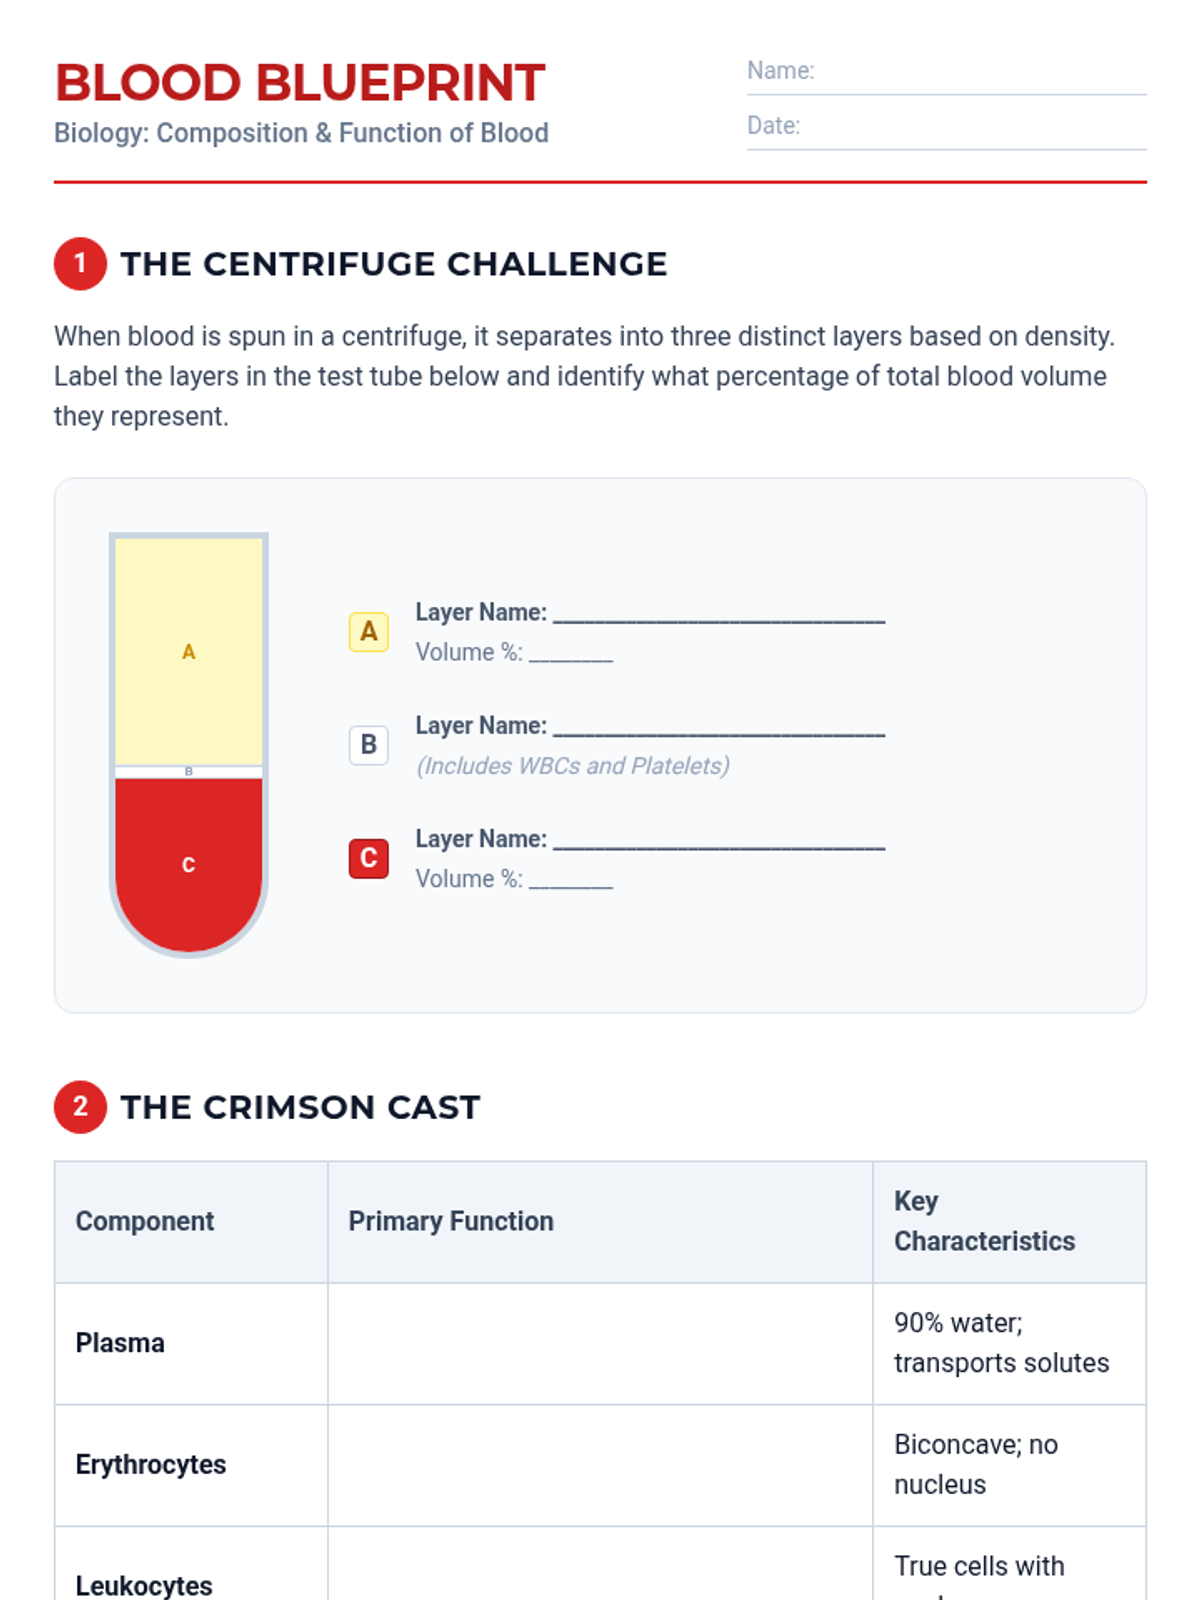Click the white B legend badge
Screen dimensions: 1200x1600
368,745
